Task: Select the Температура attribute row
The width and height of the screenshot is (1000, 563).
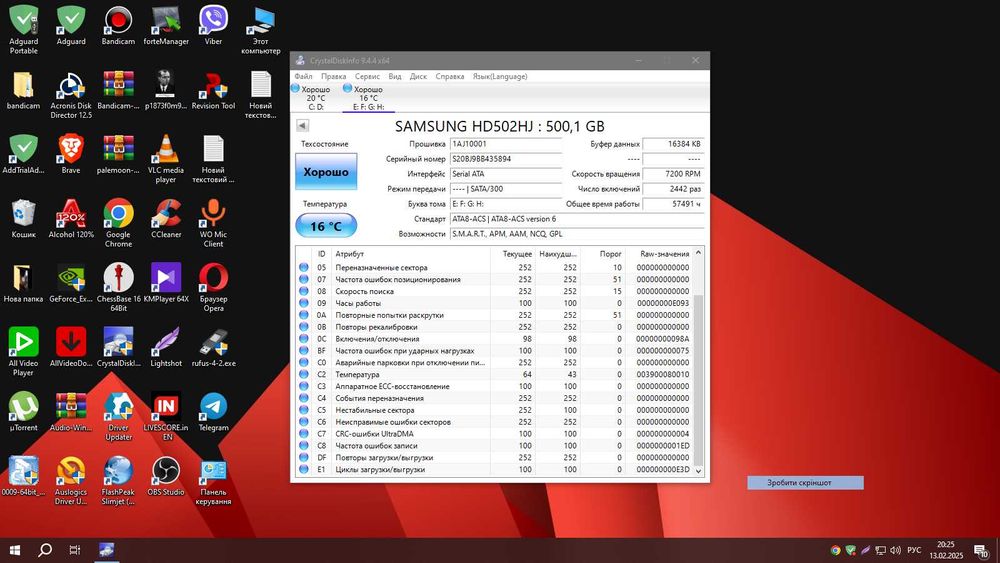Action: point(495,374)
